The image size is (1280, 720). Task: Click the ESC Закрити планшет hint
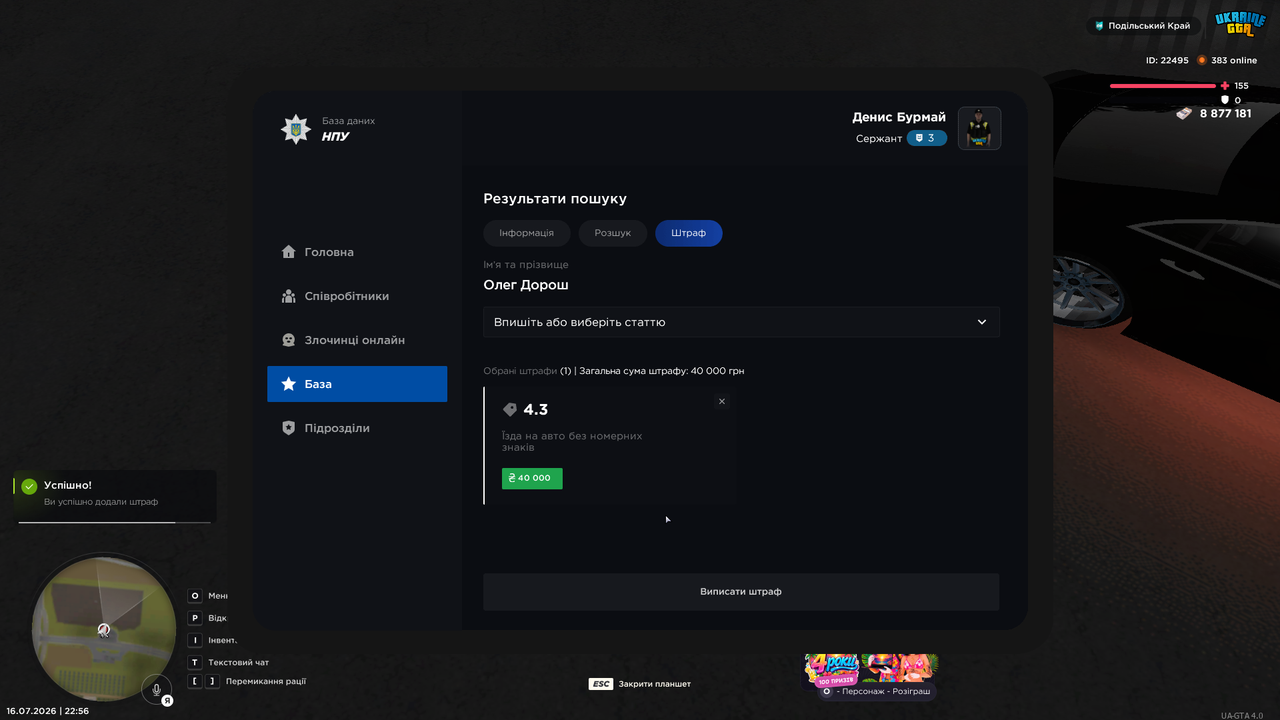(x=640, y=684)
